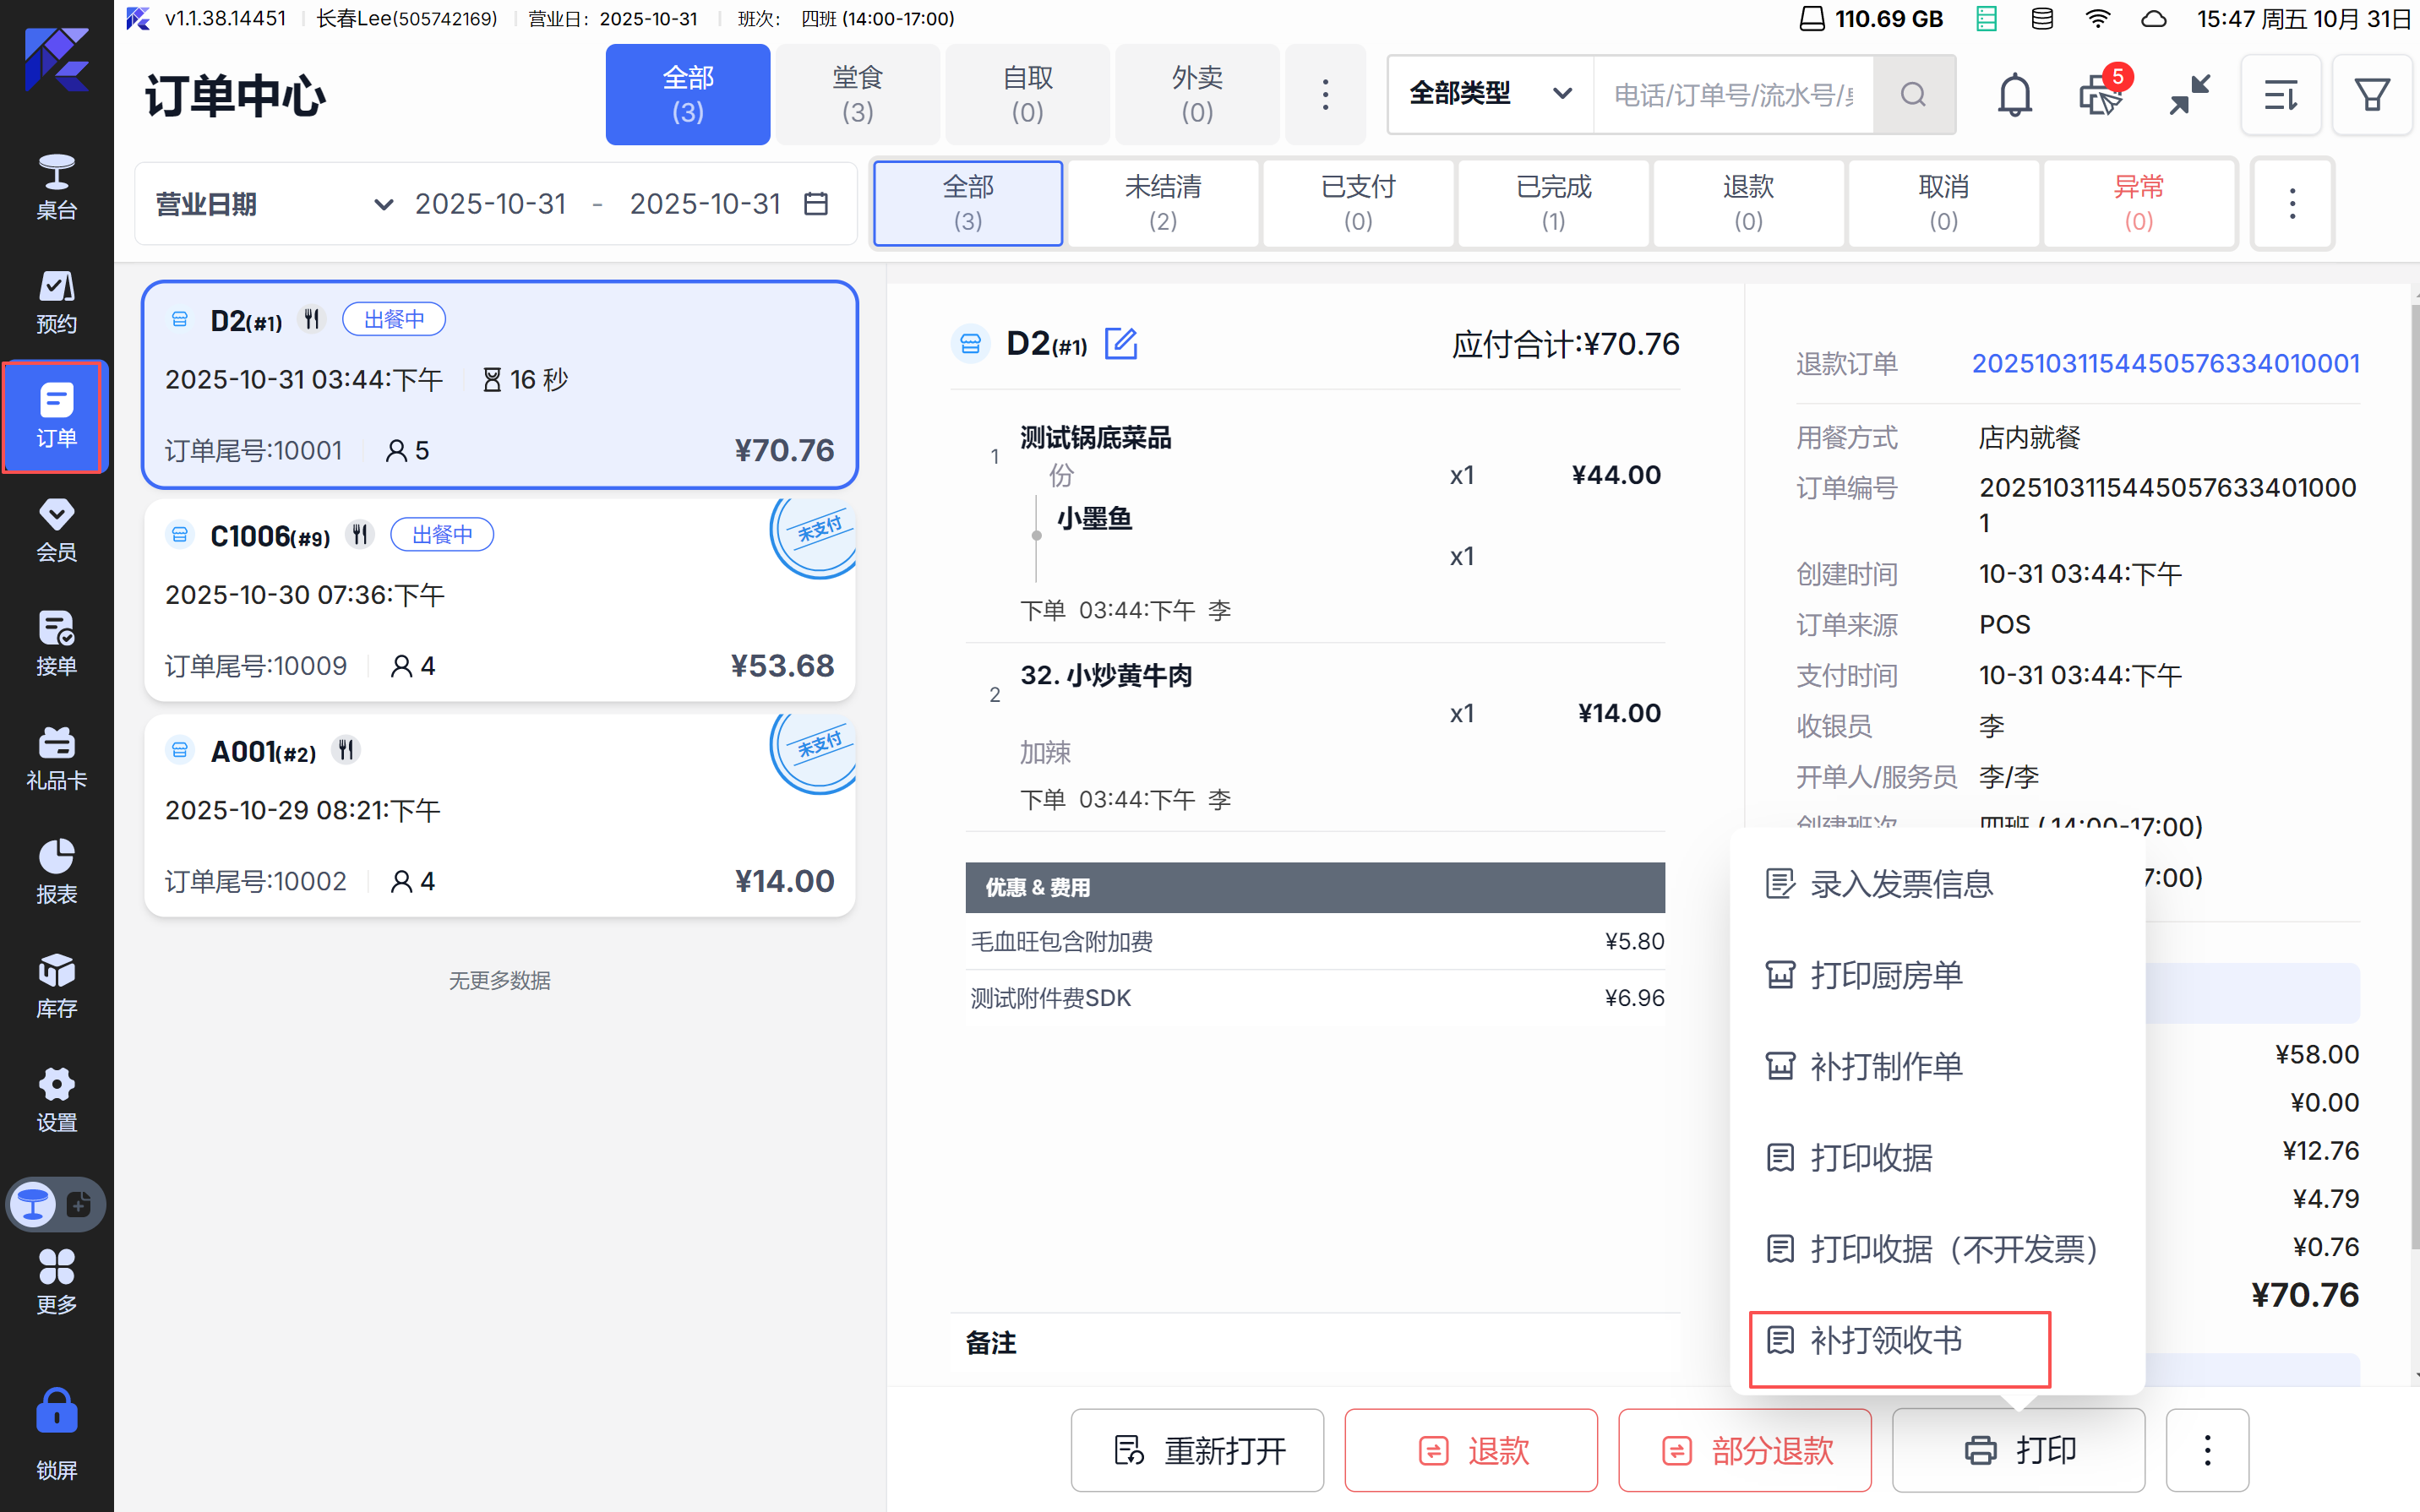This screenshot has height=1512, width=2420.
Task: Expand the 全部类型 type dropdown
Action: click(x=1490, y=95)
